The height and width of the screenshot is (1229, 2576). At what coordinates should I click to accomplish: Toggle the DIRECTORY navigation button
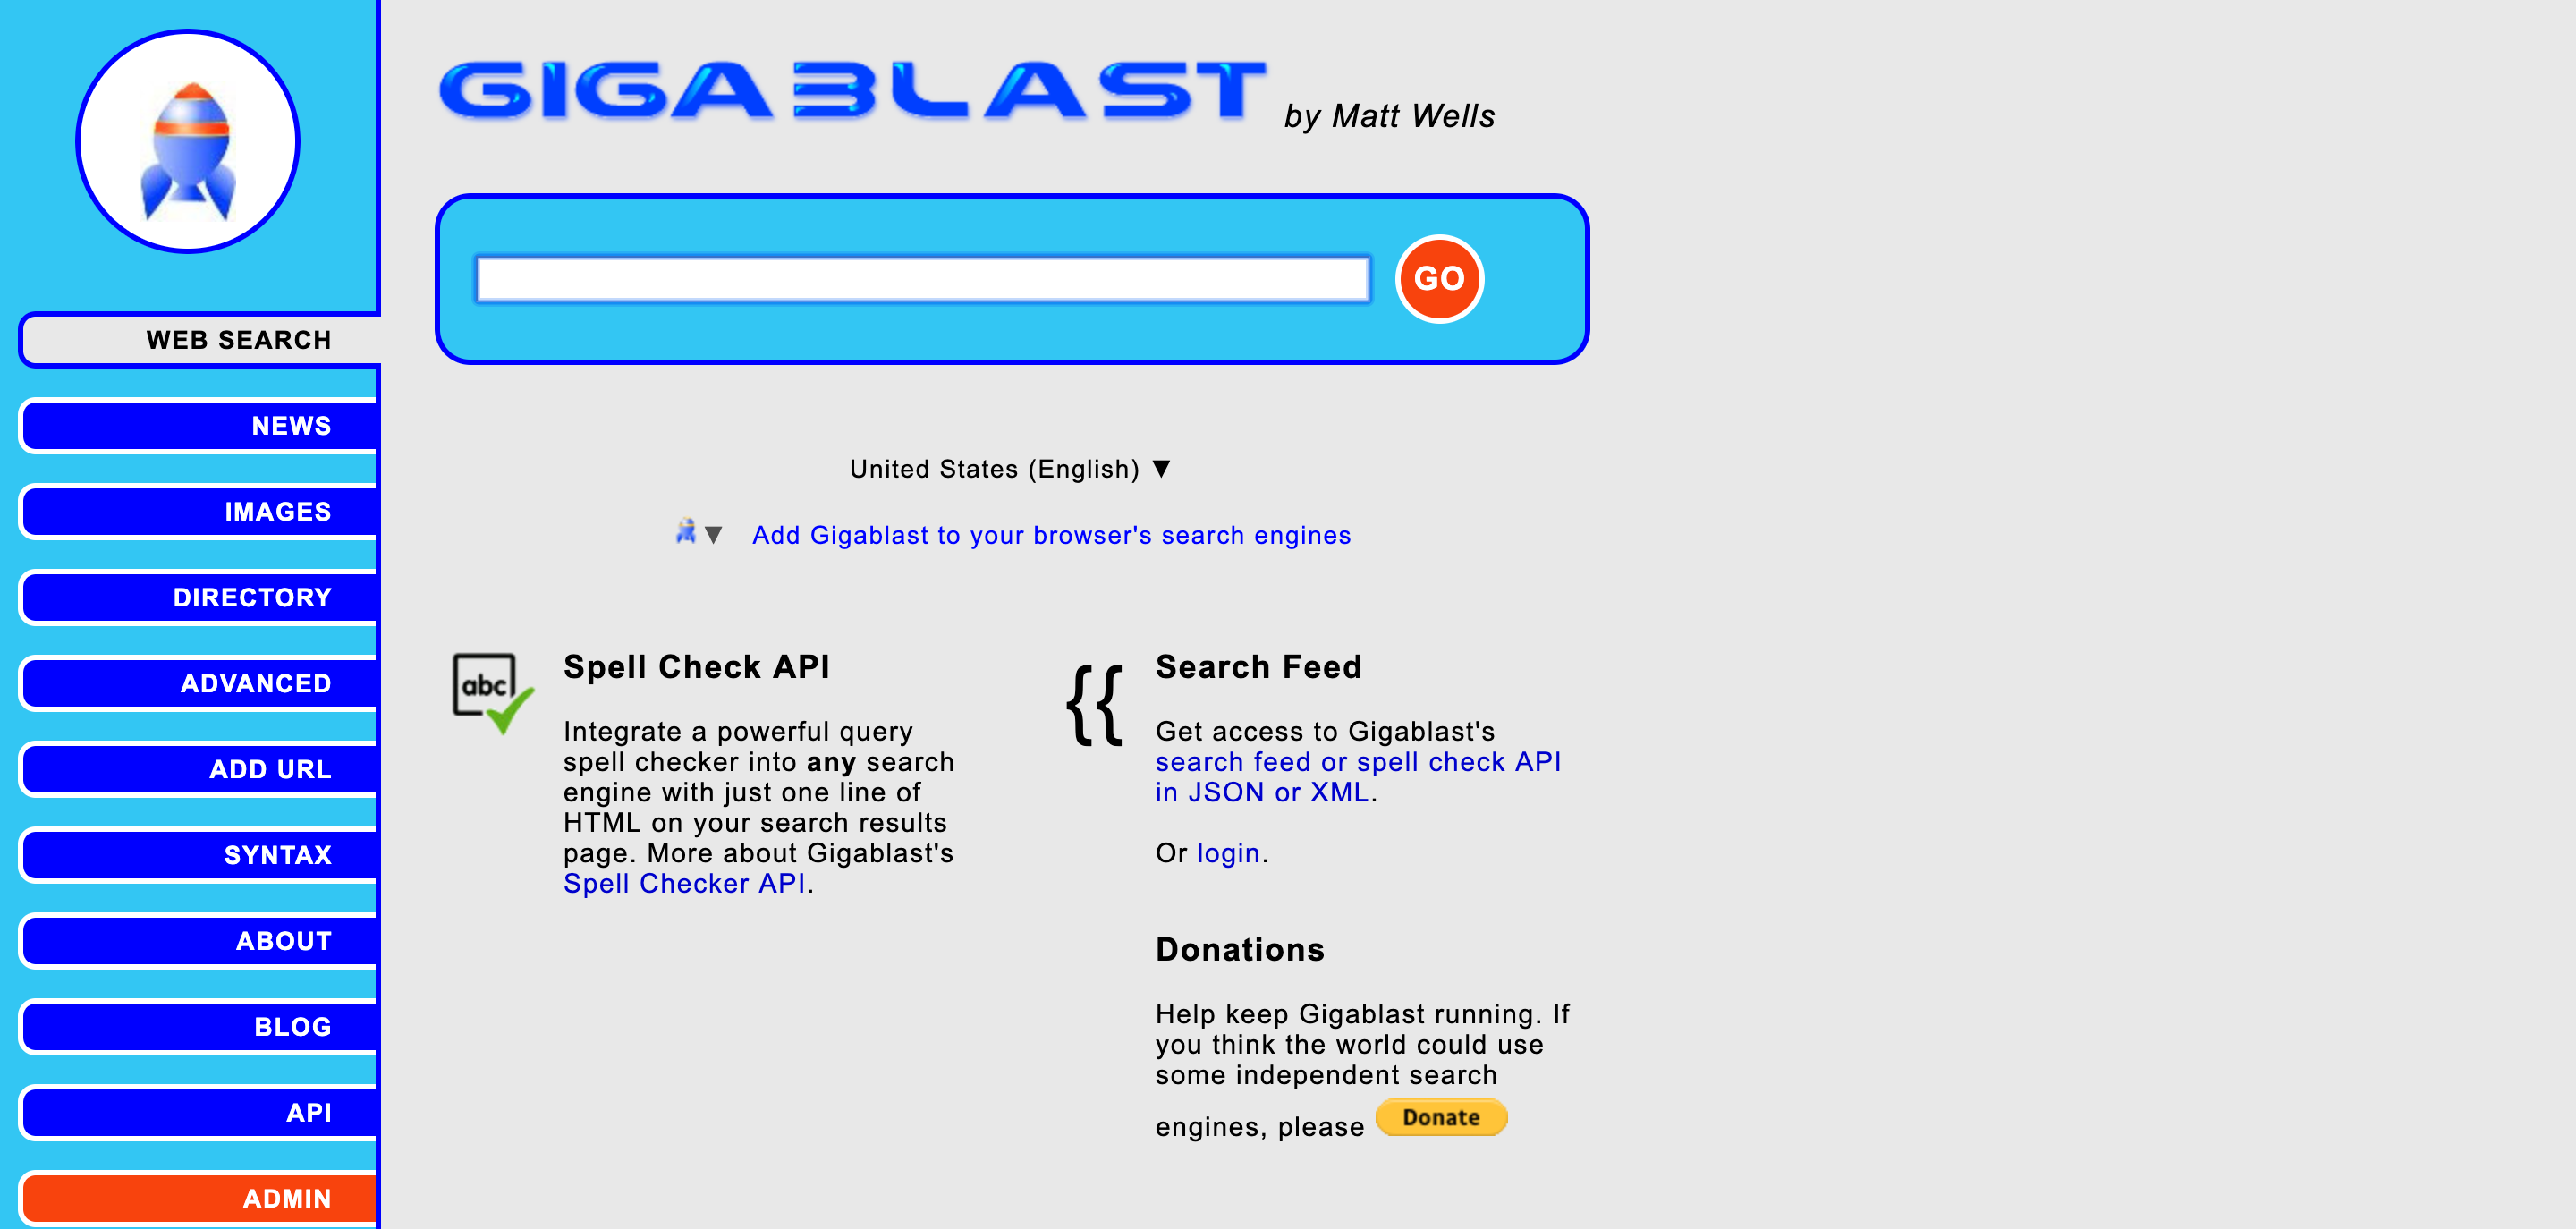tap(189, 597)
